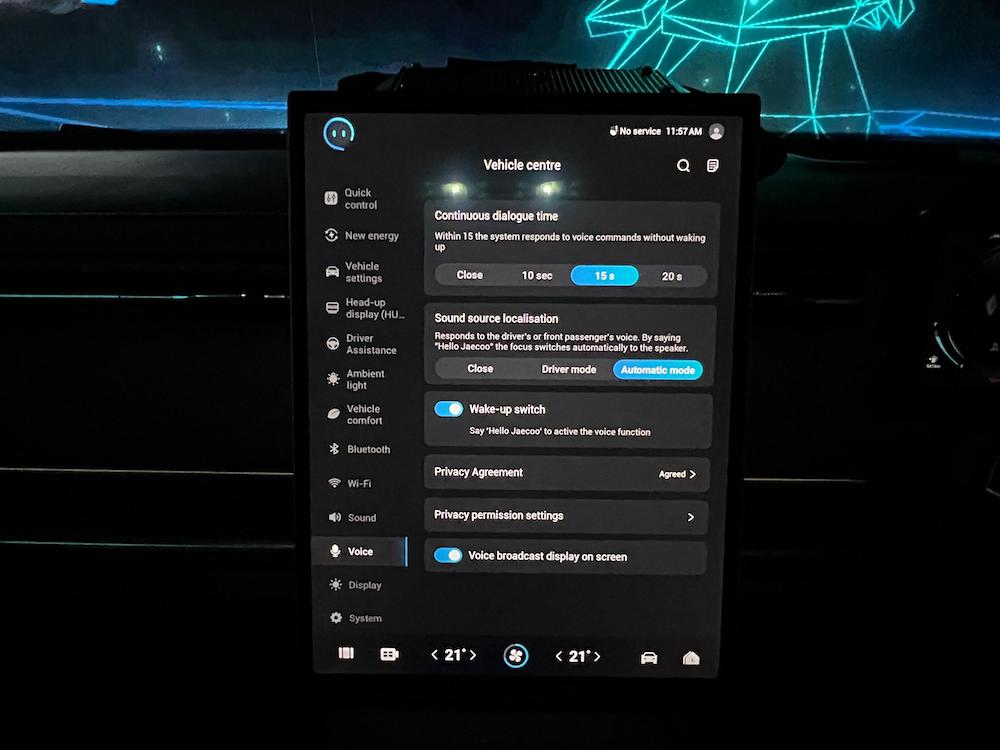
Task: Open the Display sidebar item
Action: [x=364, y=585]
